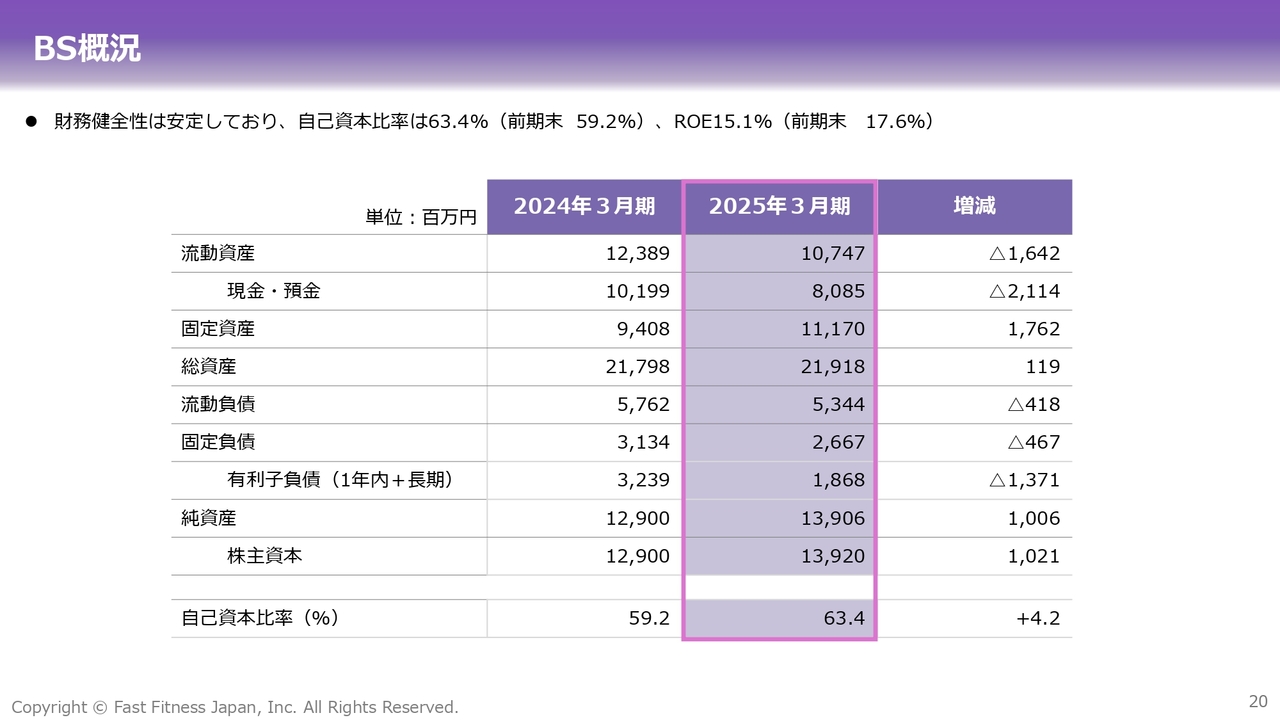Screen dimensions: 1280x720
Task: Click the value 8,085 for 現金・預金
Action: pyautogui.click(x=838, y=291)
